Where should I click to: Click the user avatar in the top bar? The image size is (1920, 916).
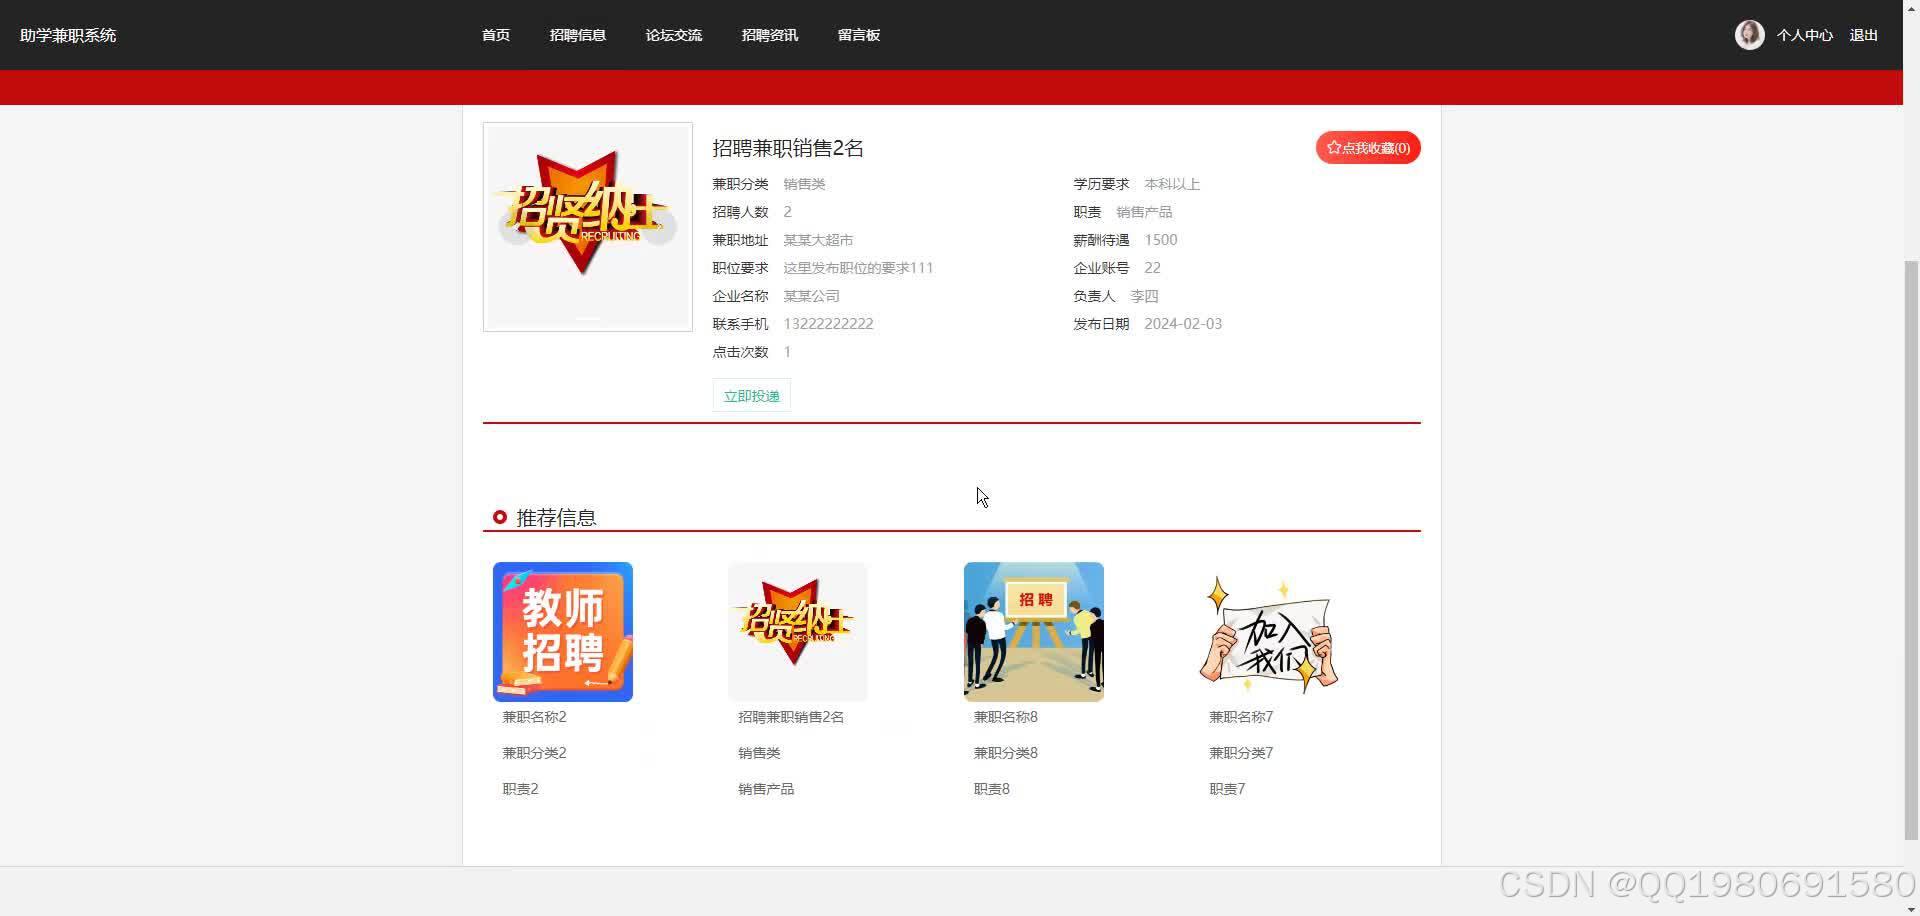coord(1749,34)
